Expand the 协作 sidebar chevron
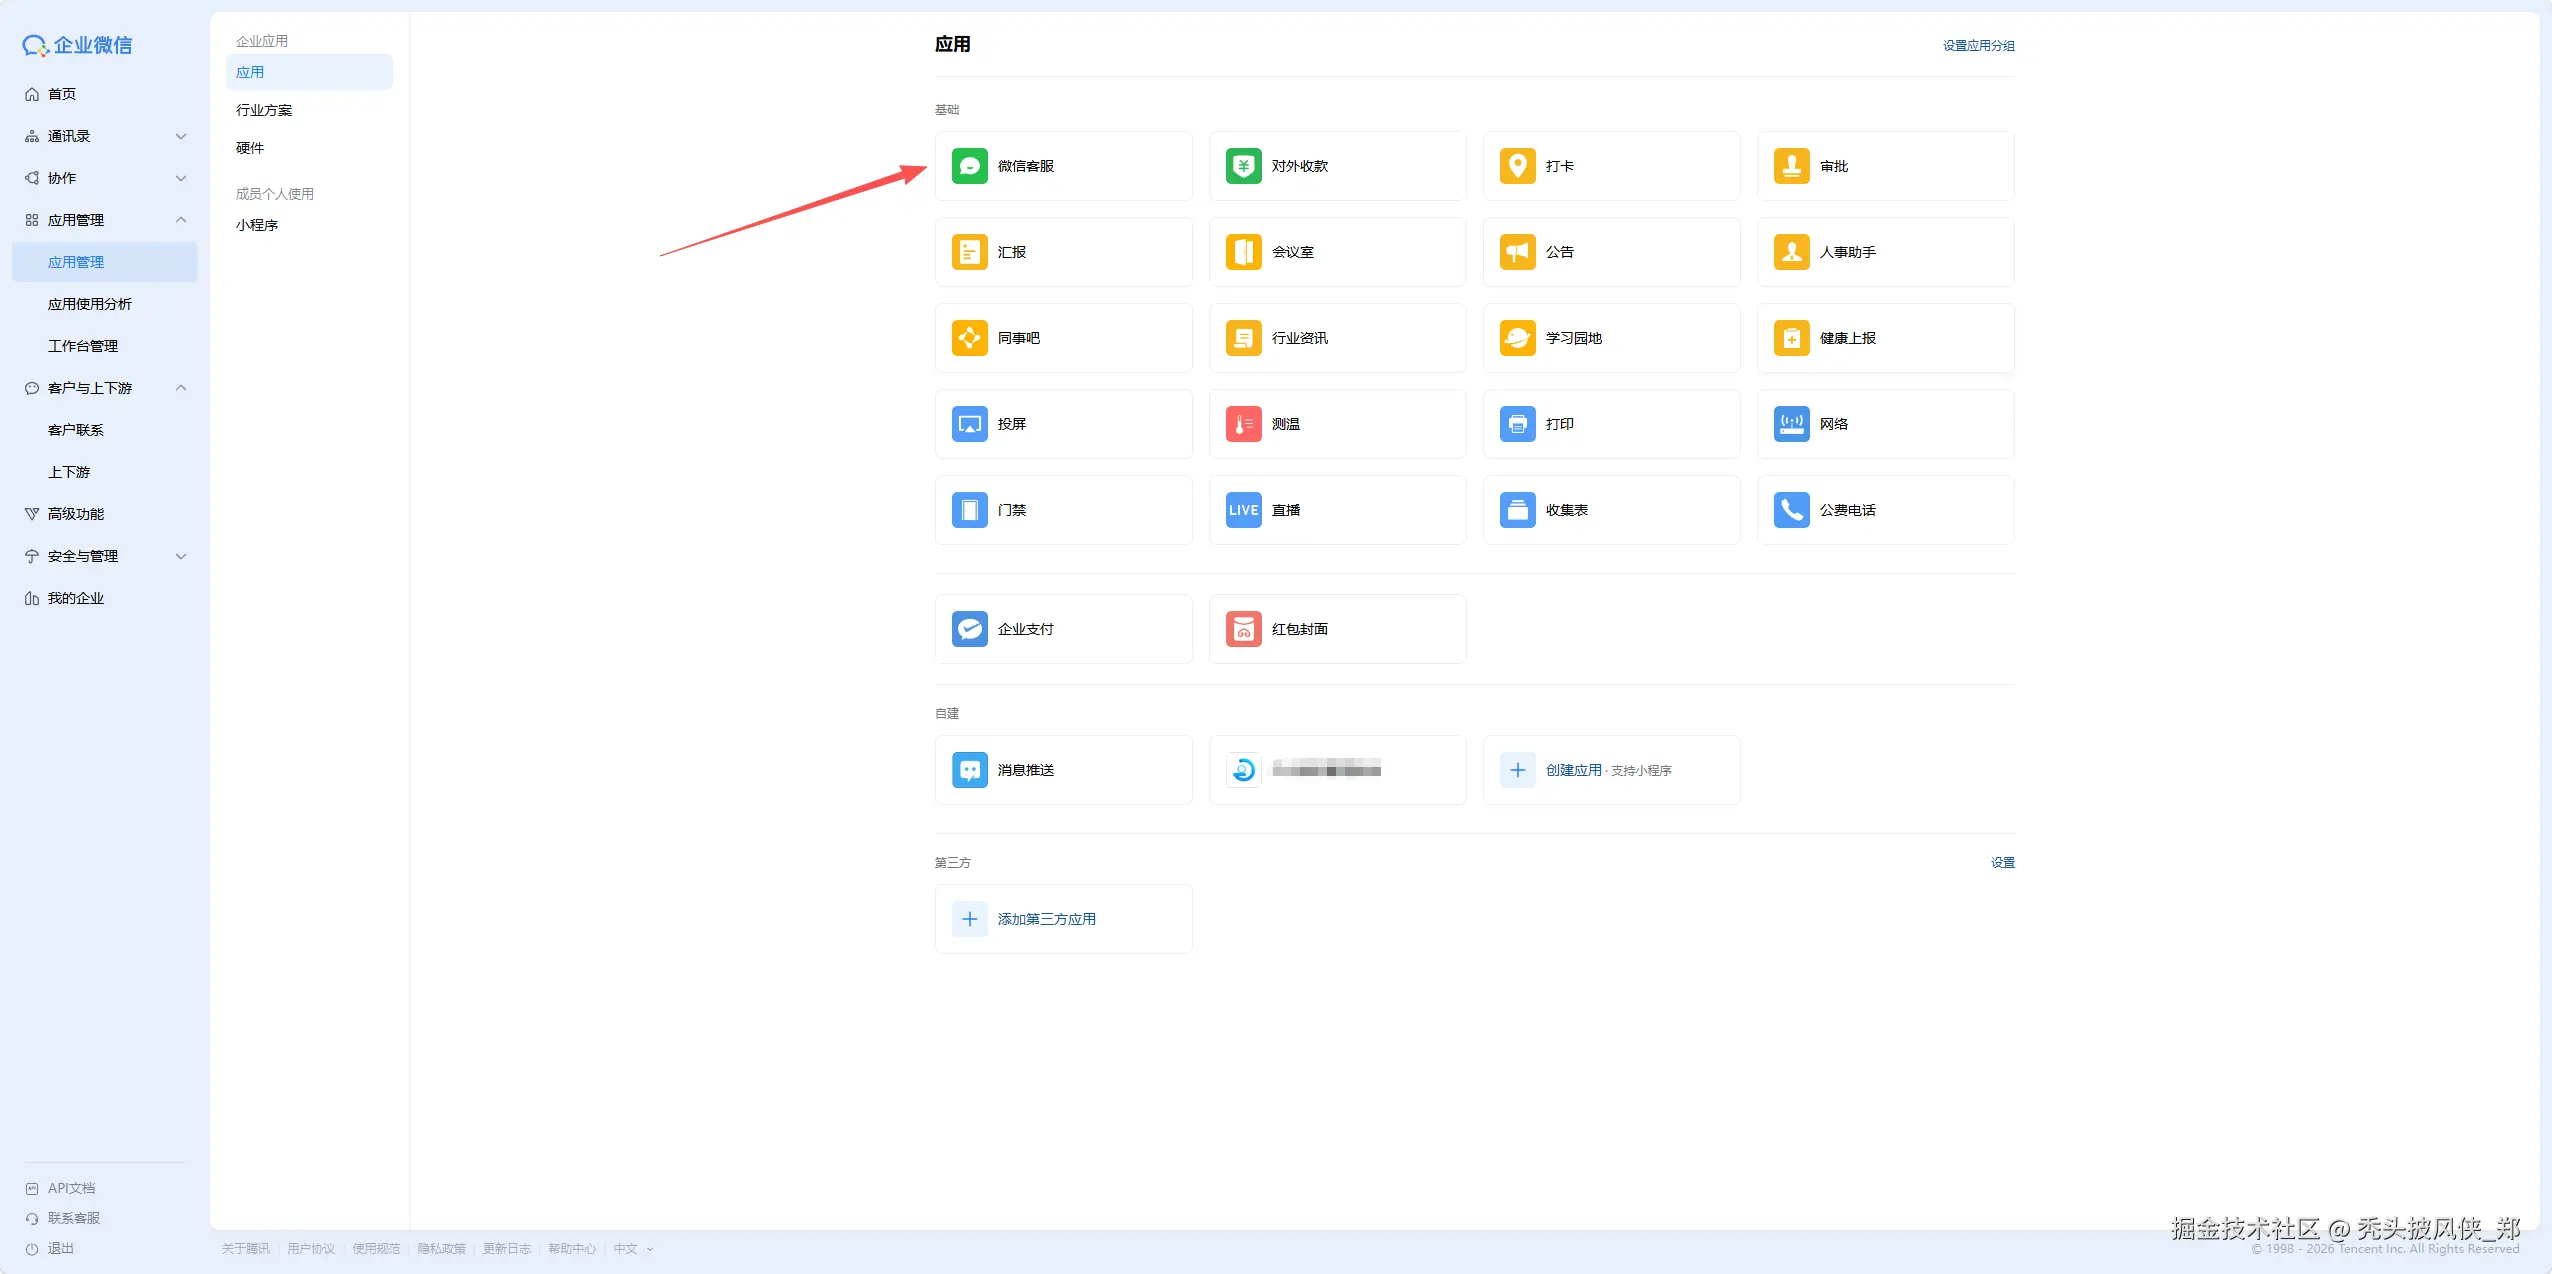Screen dimensions: 2552x1274 click(x=181, y=178)
